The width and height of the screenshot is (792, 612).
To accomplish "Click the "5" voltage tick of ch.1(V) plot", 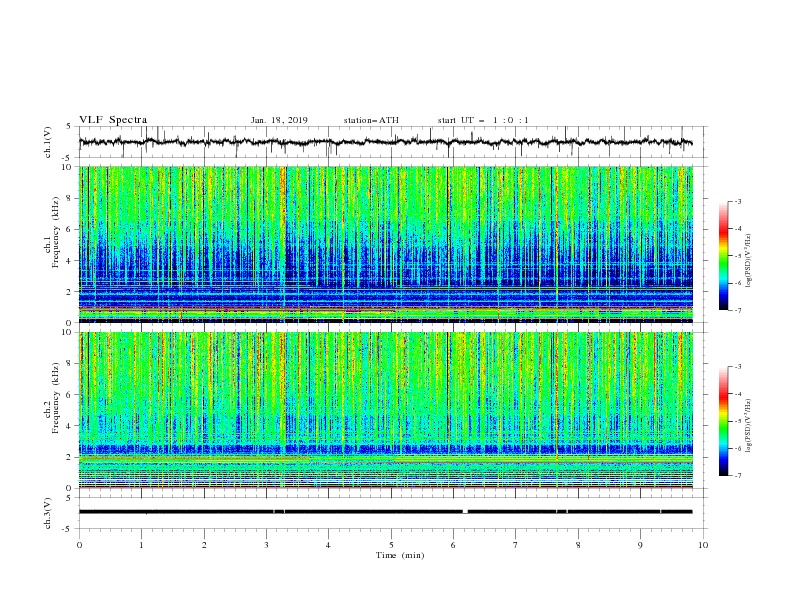I will click(x=69, y=127).
